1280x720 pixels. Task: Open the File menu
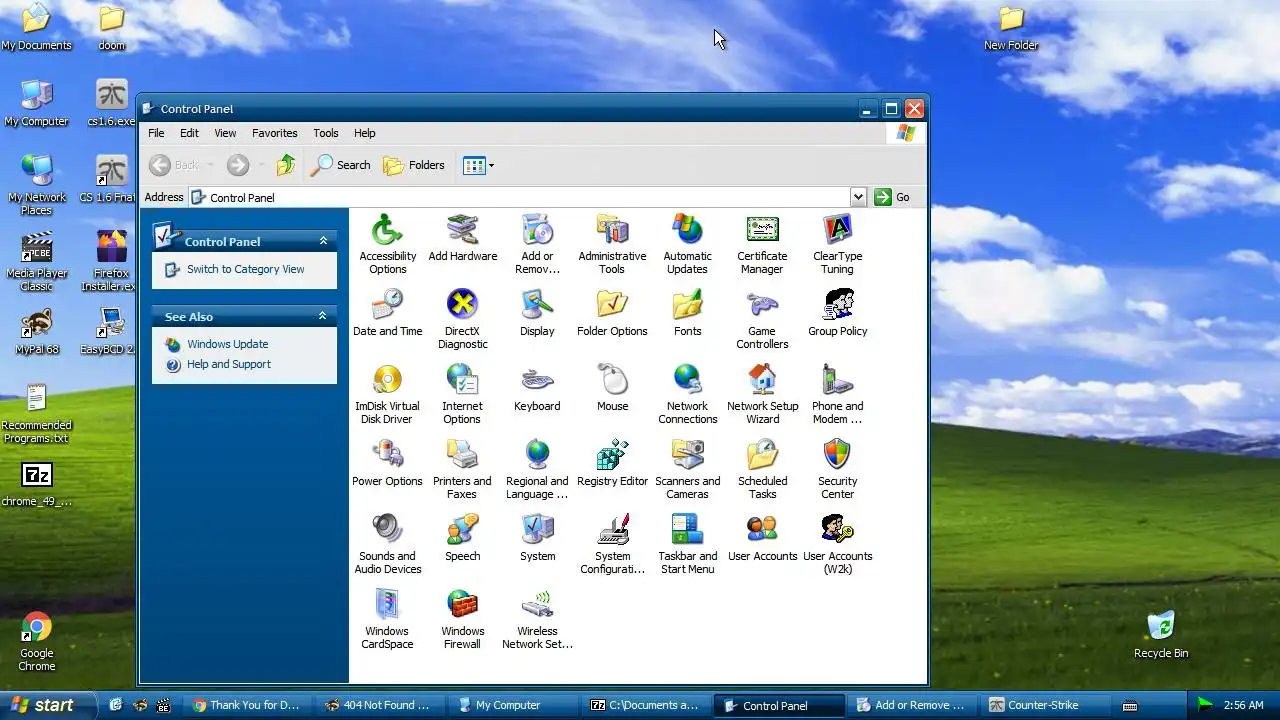tap(156, 133)
